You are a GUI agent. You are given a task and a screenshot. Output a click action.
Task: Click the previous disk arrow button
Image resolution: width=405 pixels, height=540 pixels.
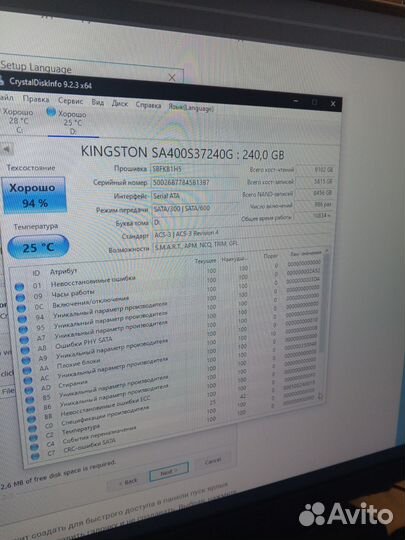point(7,149)
